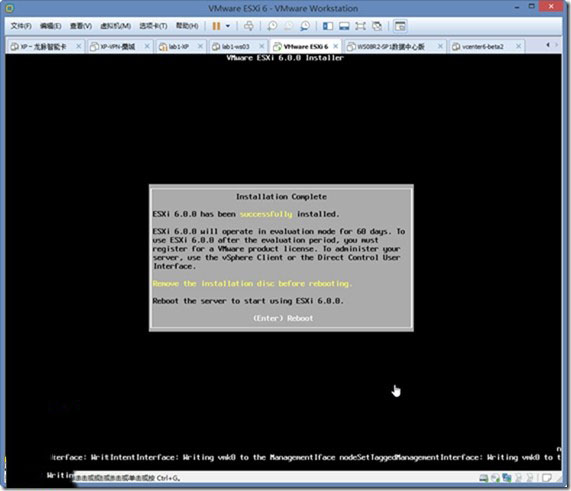Viewport: 571px width, 491px height.
Task: Open the 查看(V) menu
Action: tap(81, 26)
